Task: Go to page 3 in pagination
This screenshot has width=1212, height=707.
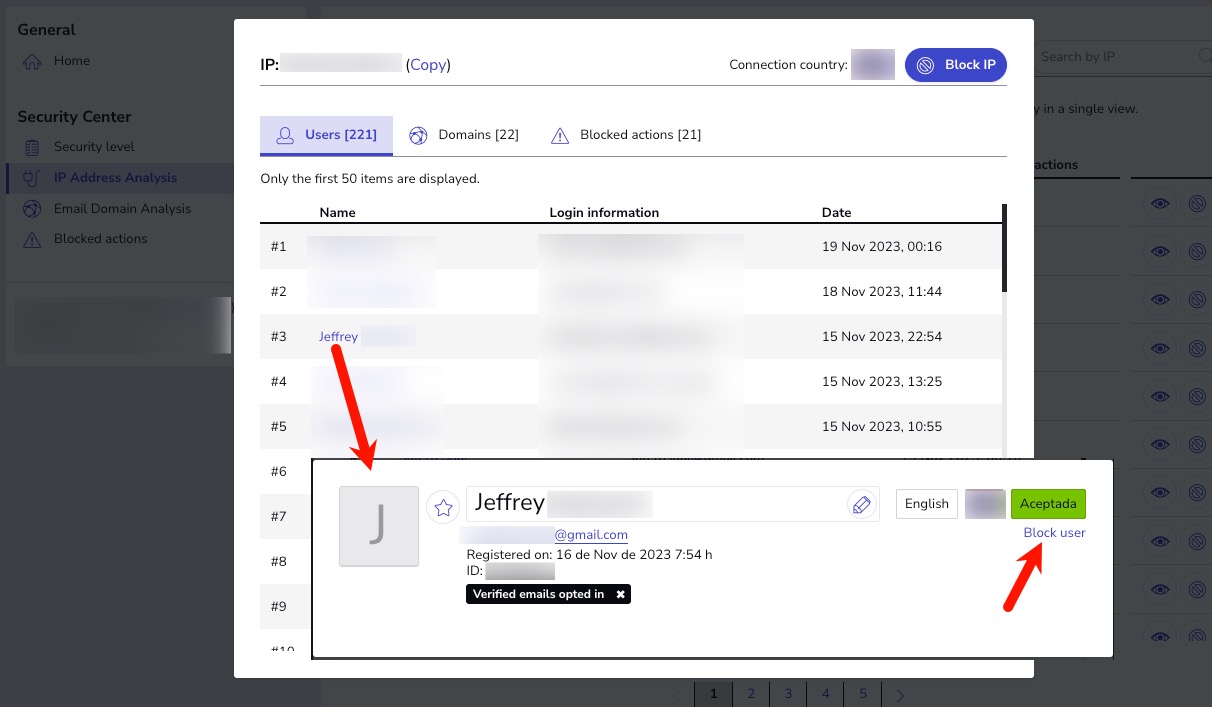Action: click(788, 694)
